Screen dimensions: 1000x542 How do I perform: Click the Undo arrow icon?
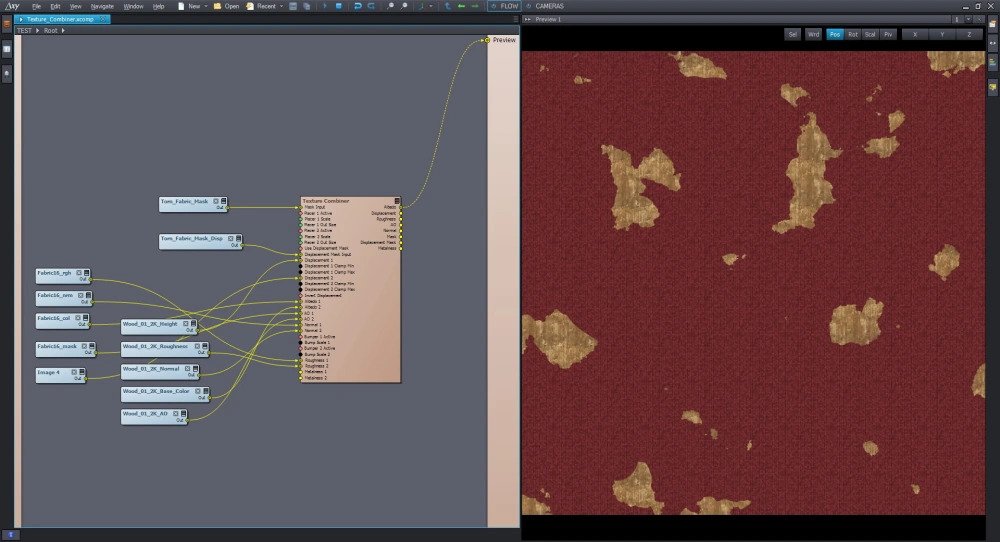(358, 6)
